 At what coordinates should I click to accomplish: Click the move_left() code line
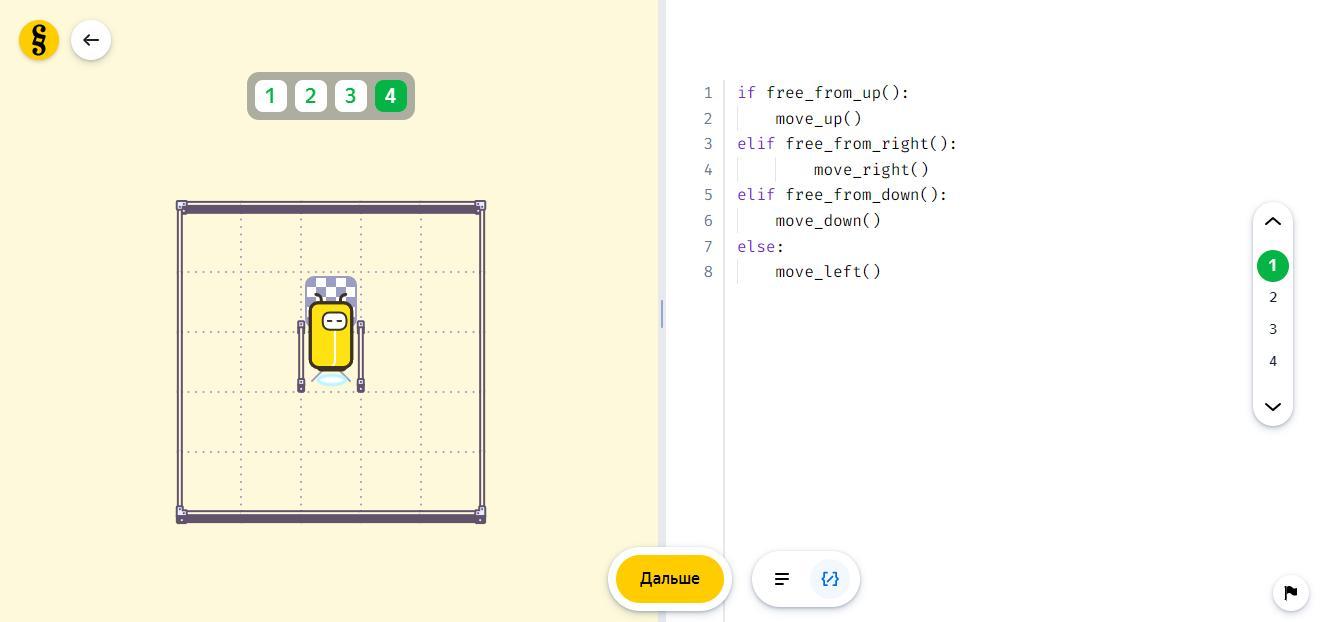[828, 272]
